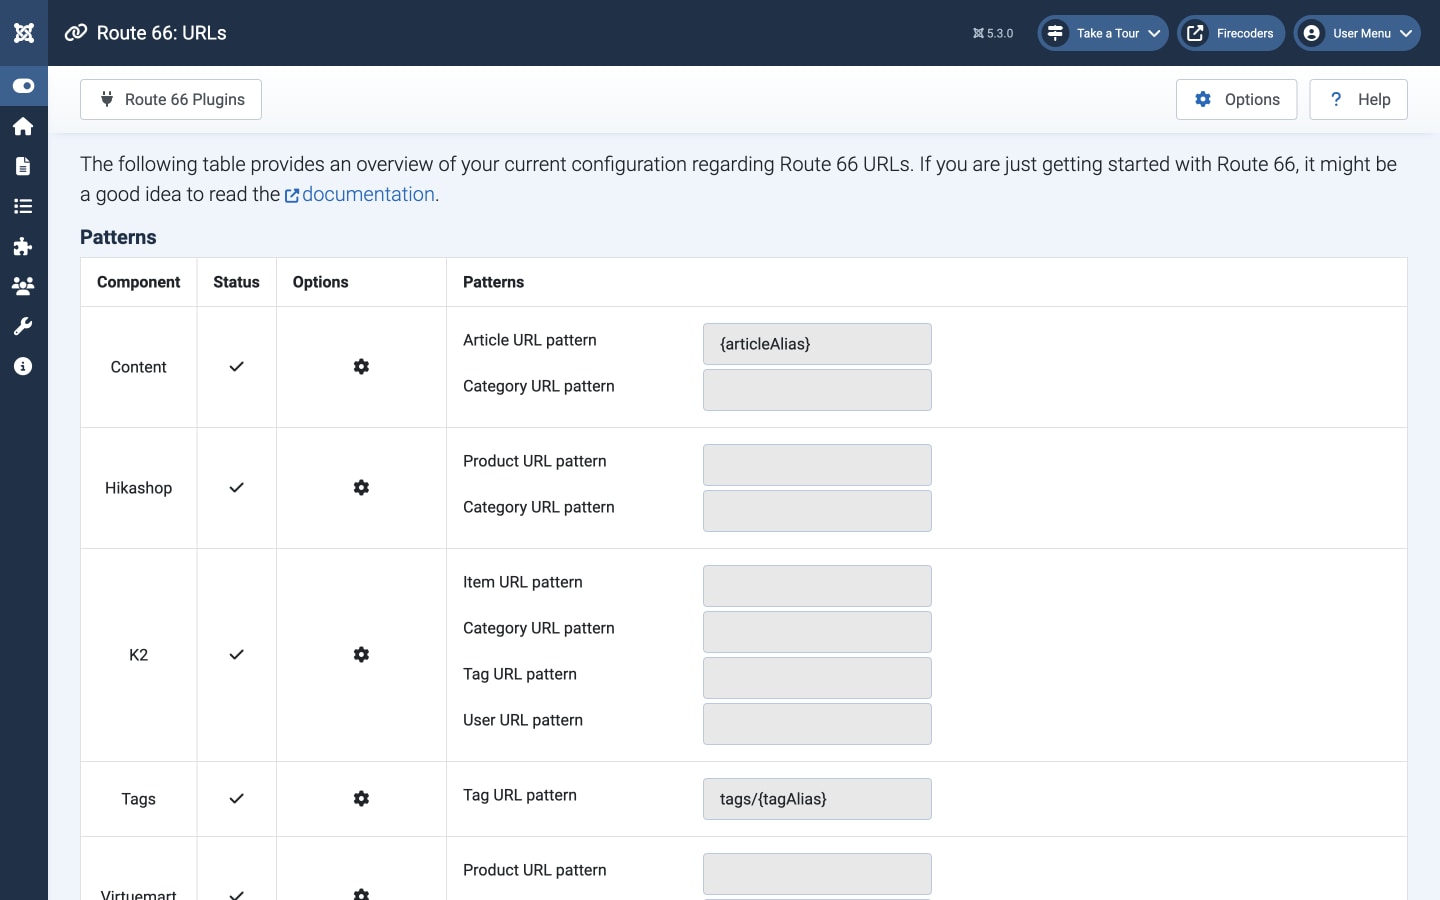This screenshot has height=900, width=1440.
Task: Open the Help toolbar button
Action: pos(1359,99)
